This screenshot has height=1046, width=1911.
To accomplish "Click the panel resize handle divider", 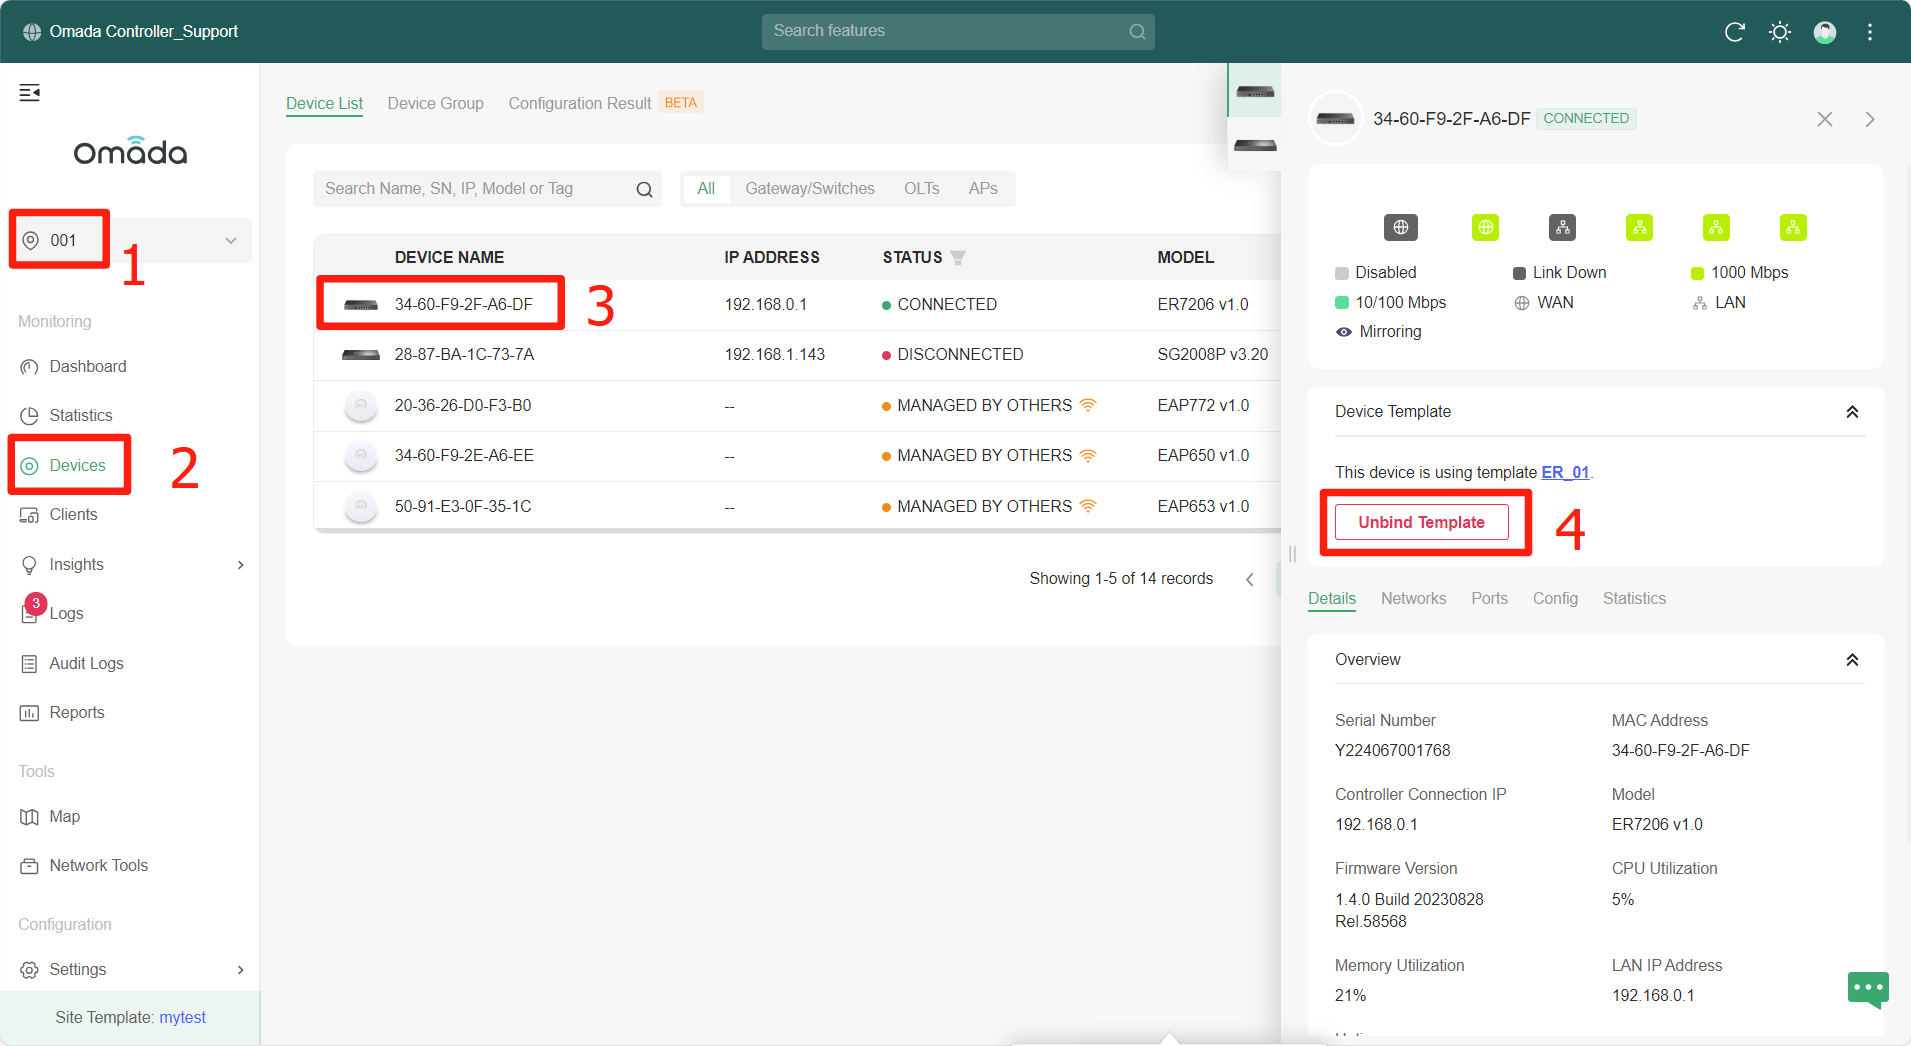I will click(x=1292, y=554).
